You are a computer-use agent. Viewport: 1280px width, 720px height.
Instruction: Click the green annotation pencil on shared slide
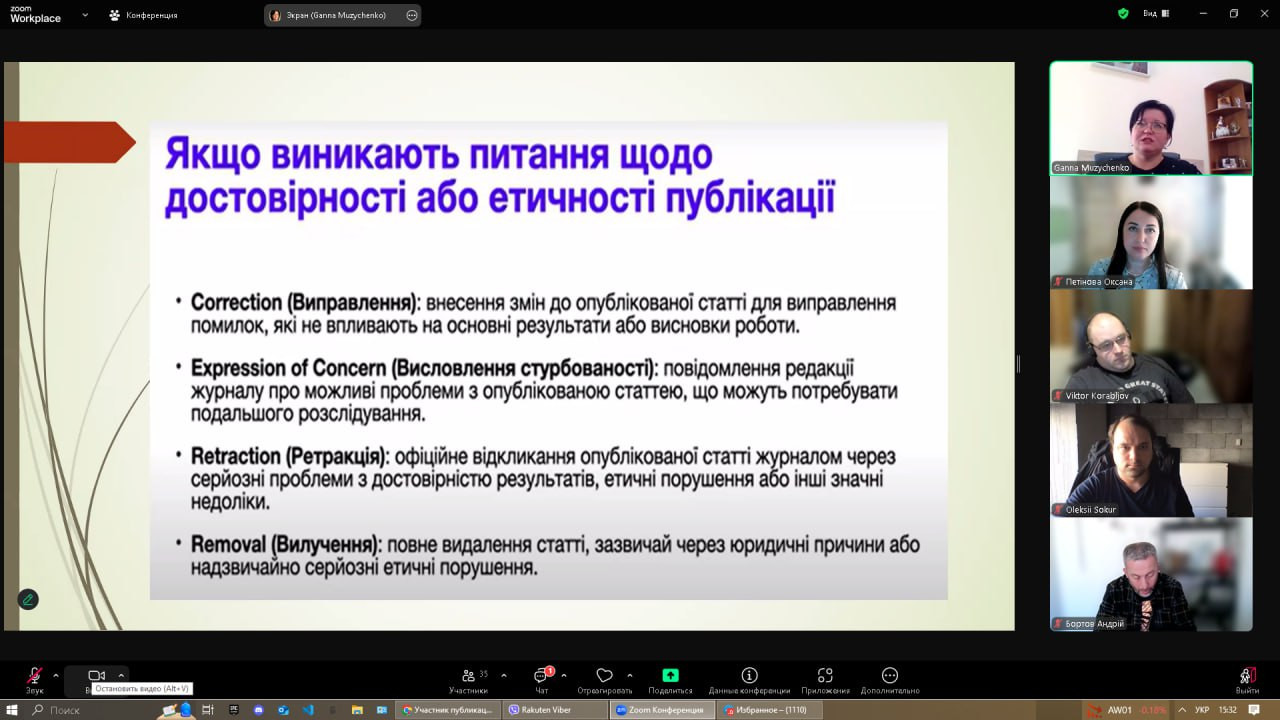(28, 599)
